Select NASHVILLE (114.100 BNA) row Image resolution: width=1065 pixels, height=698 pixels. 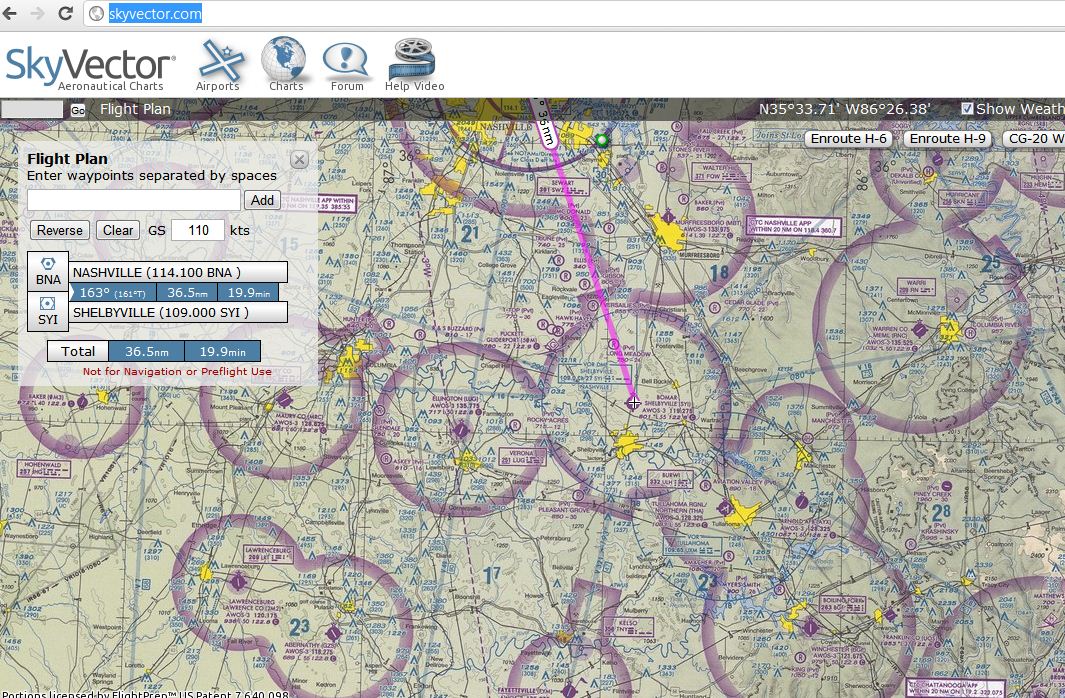tap(178, 272)
